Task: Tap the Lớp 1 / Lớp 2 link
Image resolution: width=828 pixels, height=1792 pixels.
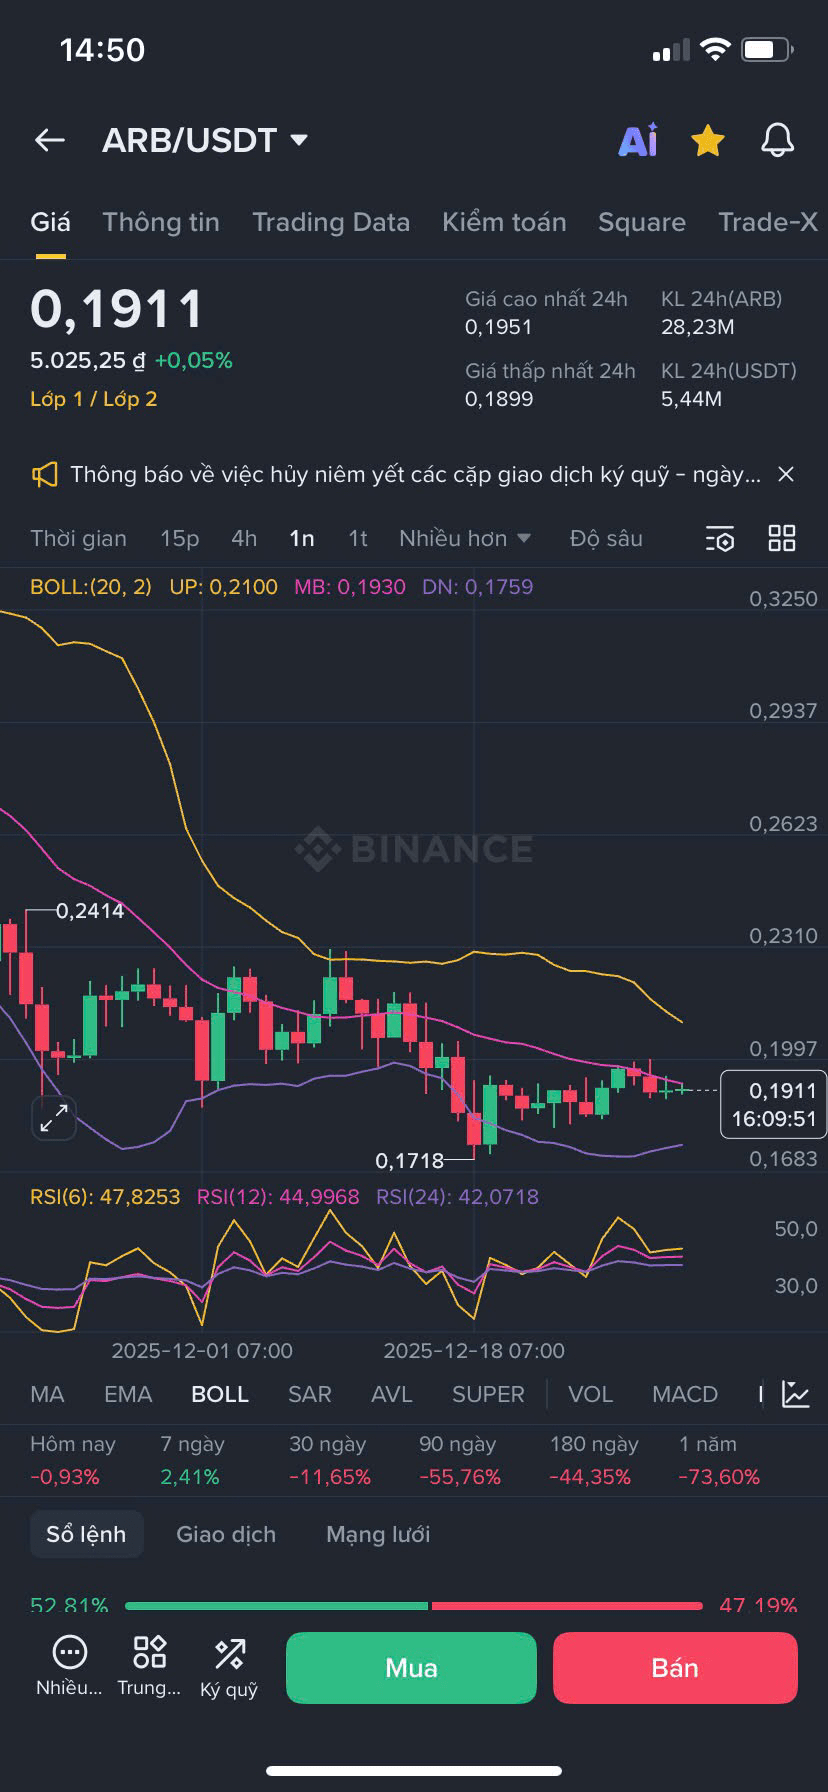Action: click(x=94, y=399)
